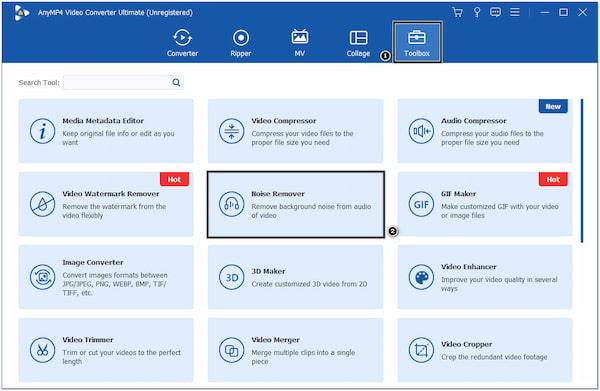This screenshot has height=391, width=600.
Task: Click the Noise Remover headphones icon
Action: point(232,204)
